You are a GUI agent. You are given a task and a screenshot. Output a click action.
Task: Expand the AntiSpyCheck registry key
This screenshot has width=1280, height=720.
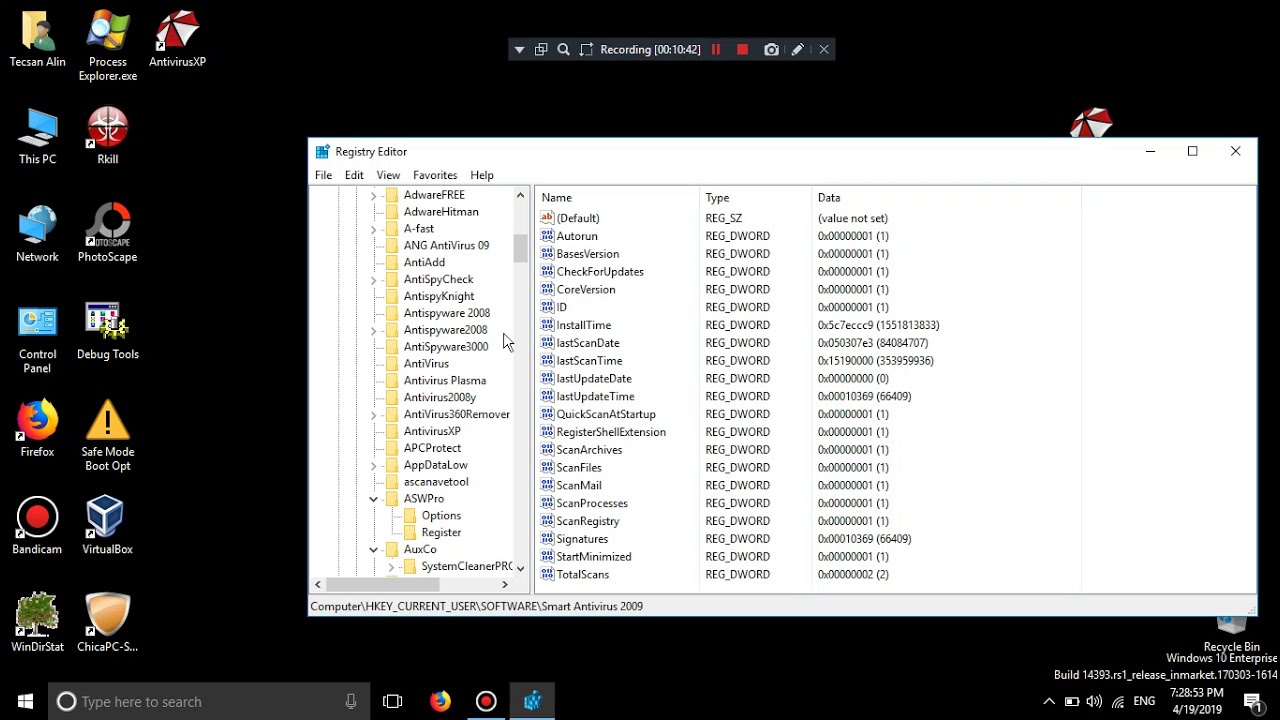tap(374, 279)
